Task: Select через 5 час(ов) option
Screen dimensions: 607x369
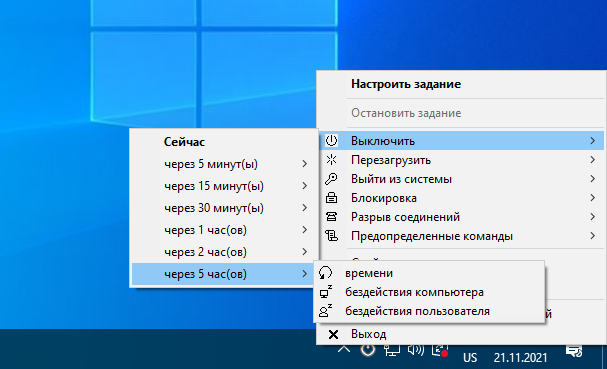Action: (223, 274)
